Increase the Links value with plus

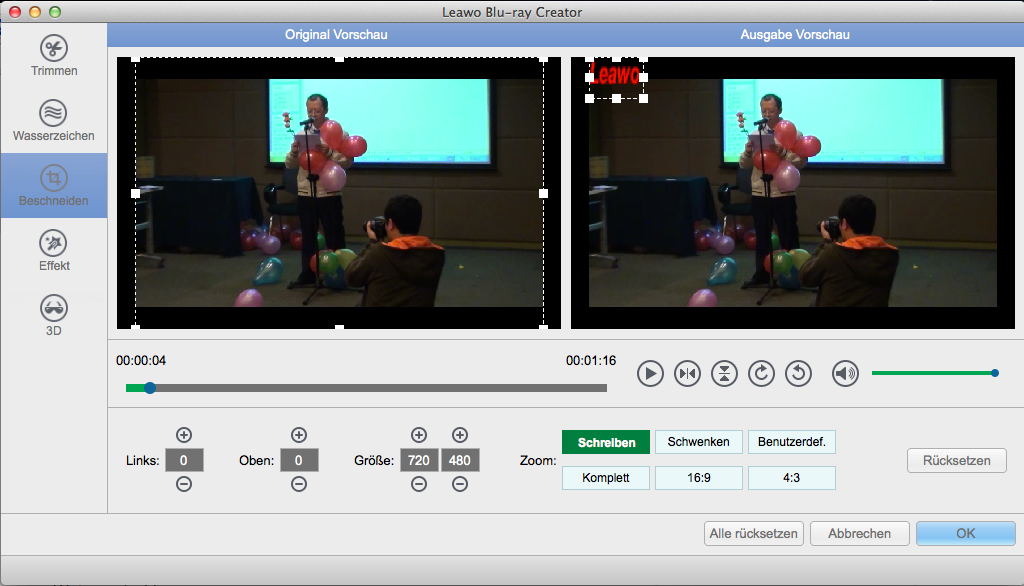point(184,435)
